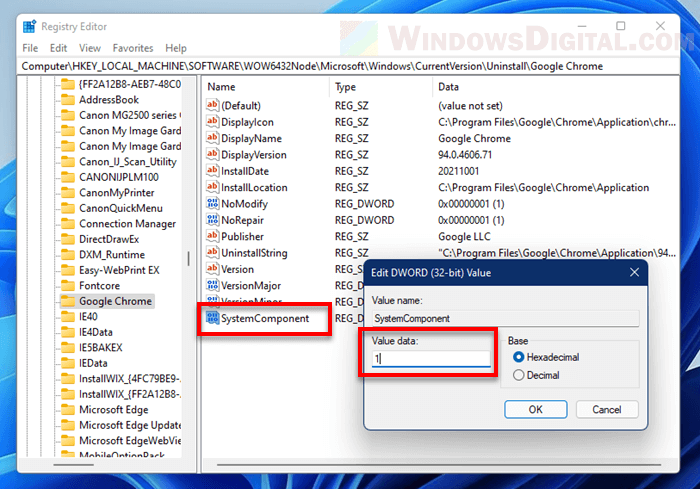Click the registry path address bar

click(x=348, y=66)
